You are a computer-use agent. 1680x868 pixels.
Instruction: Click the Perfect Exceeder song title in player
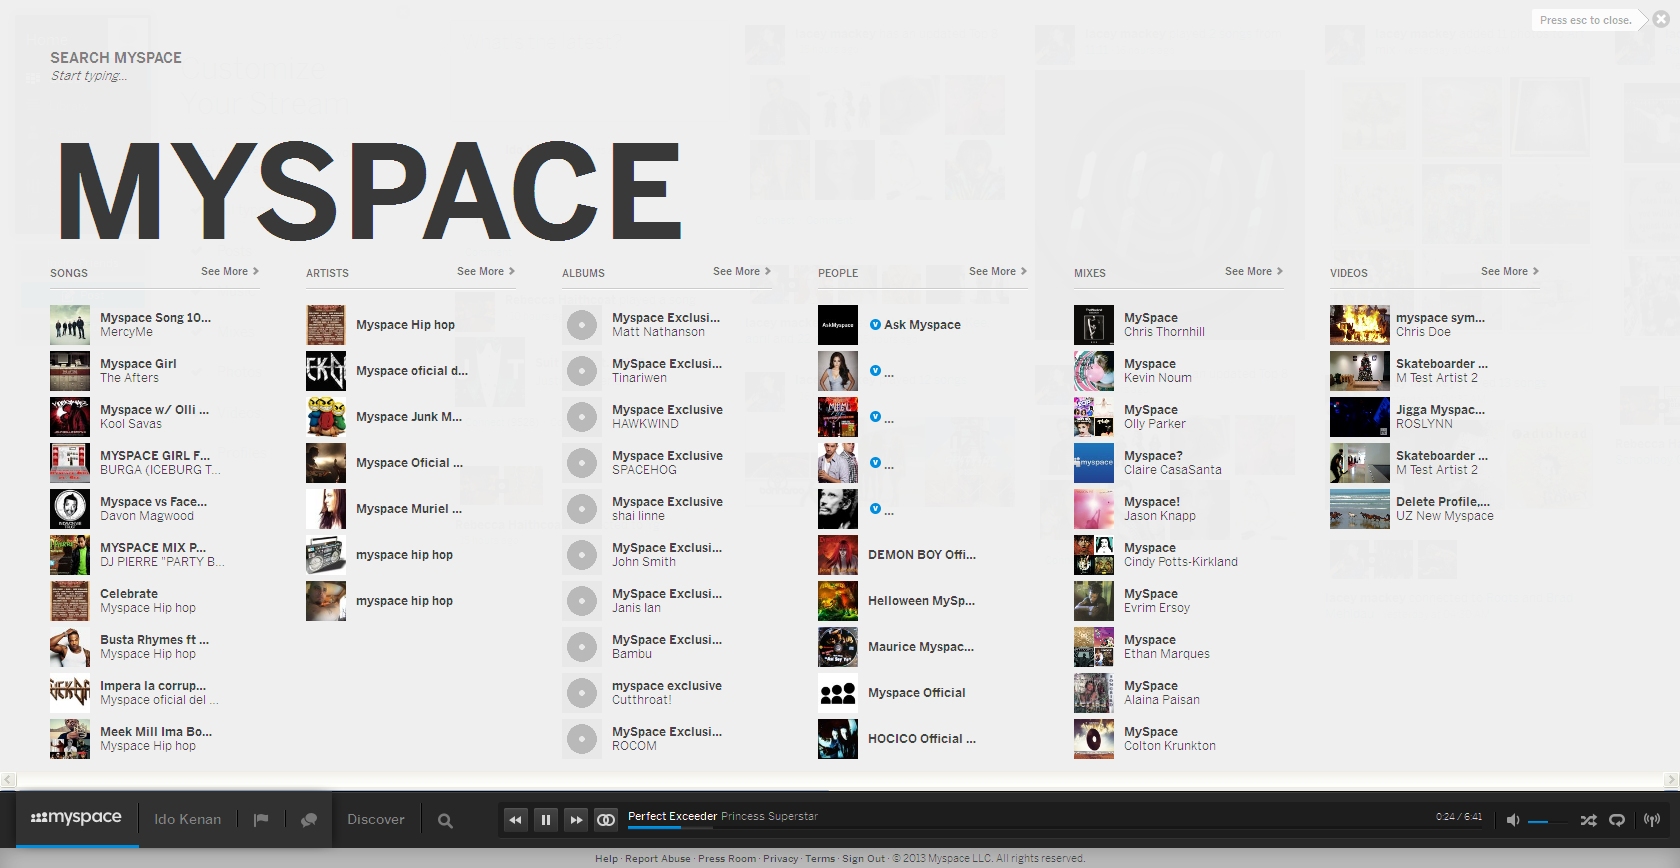click(672, 816)
